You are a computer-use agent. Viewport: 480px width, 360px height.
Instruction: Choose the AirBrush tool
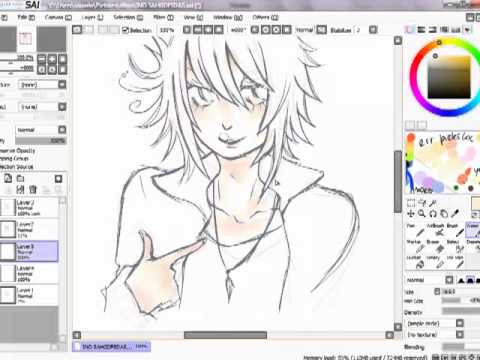point(436,230)
